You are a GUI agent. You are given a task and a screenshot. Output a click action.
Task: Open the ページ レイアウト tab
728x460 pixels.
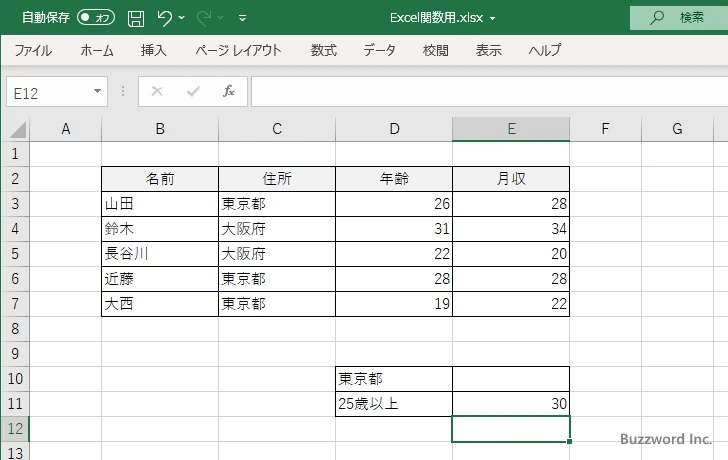pyautogui.click(x=238, y=50)
